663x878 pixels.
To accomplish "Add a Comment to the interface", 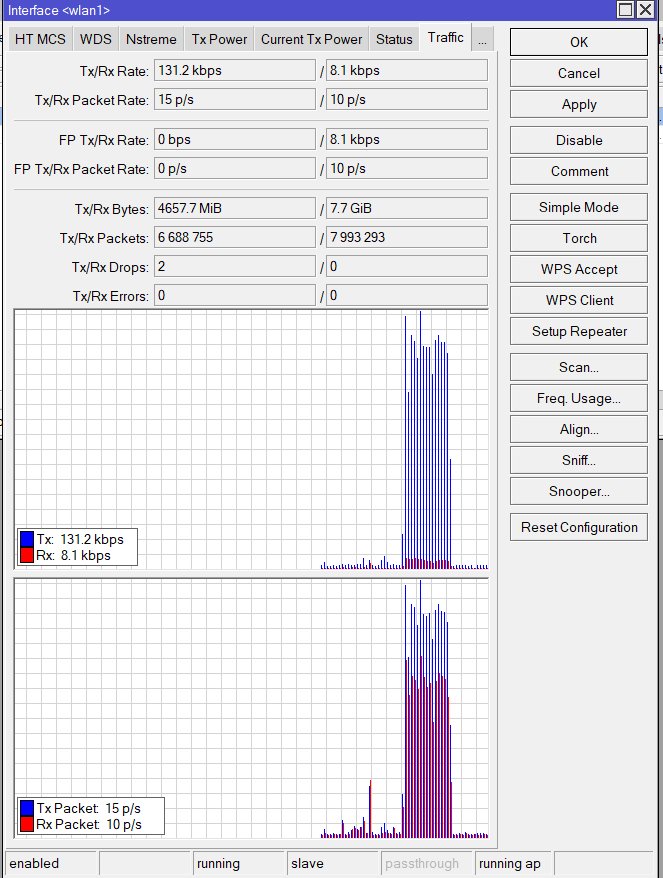I will (579, 171).
